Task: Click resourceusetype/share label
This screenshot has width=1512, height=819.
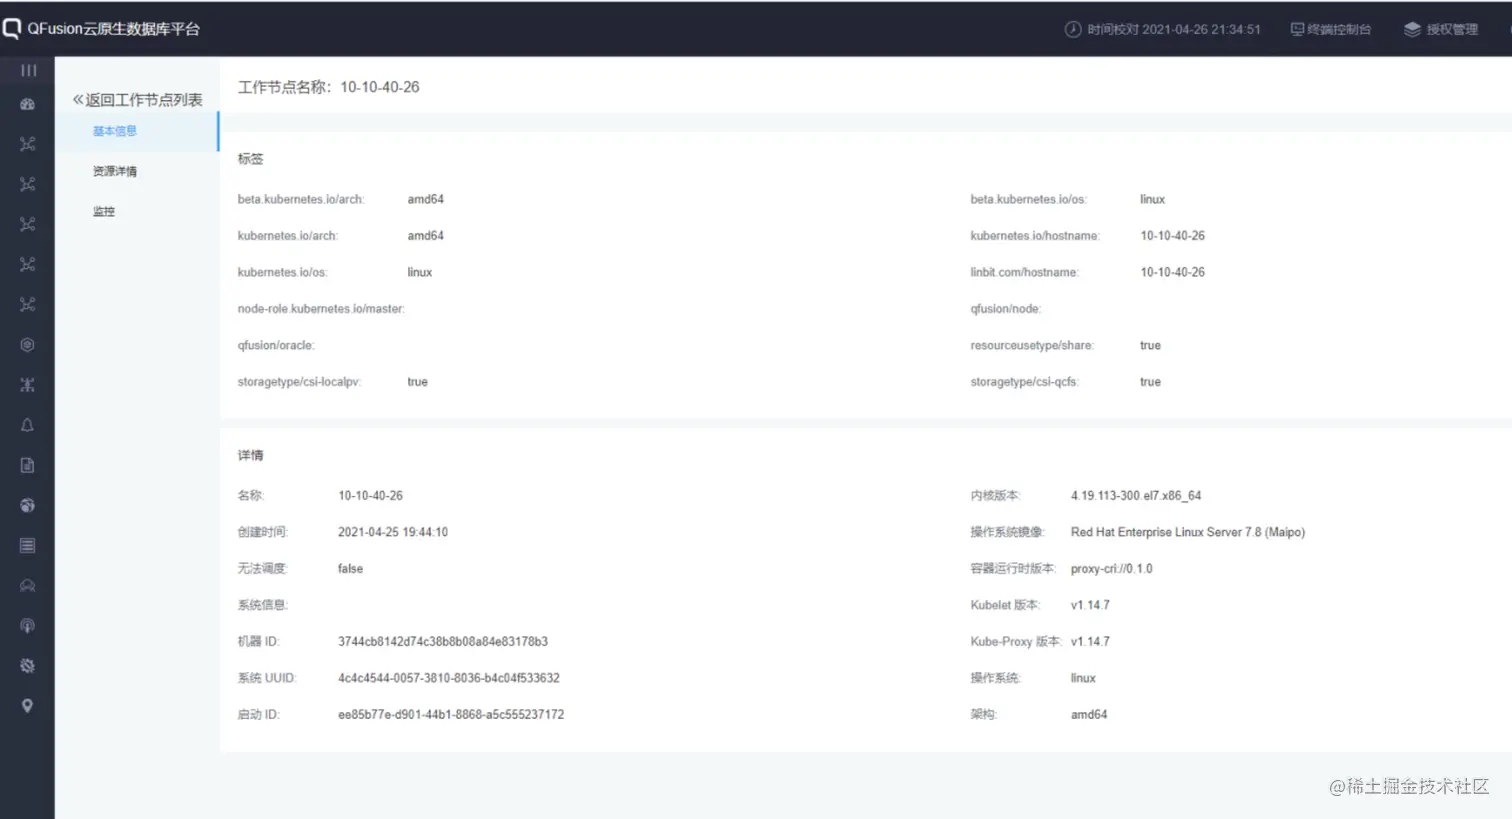Action: tap(1032, 345)
